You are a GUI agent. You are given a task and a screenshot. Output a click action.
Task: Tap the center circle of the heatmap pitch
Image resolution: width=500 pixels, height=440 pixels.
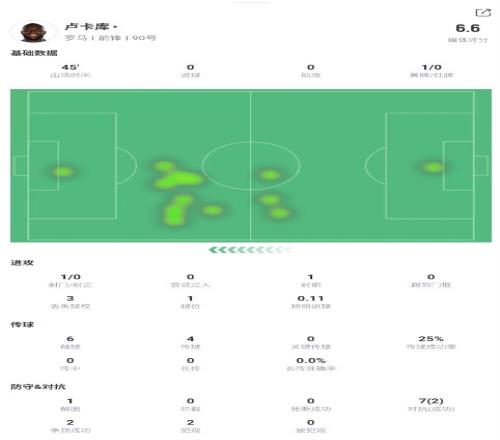click(251, 166)
